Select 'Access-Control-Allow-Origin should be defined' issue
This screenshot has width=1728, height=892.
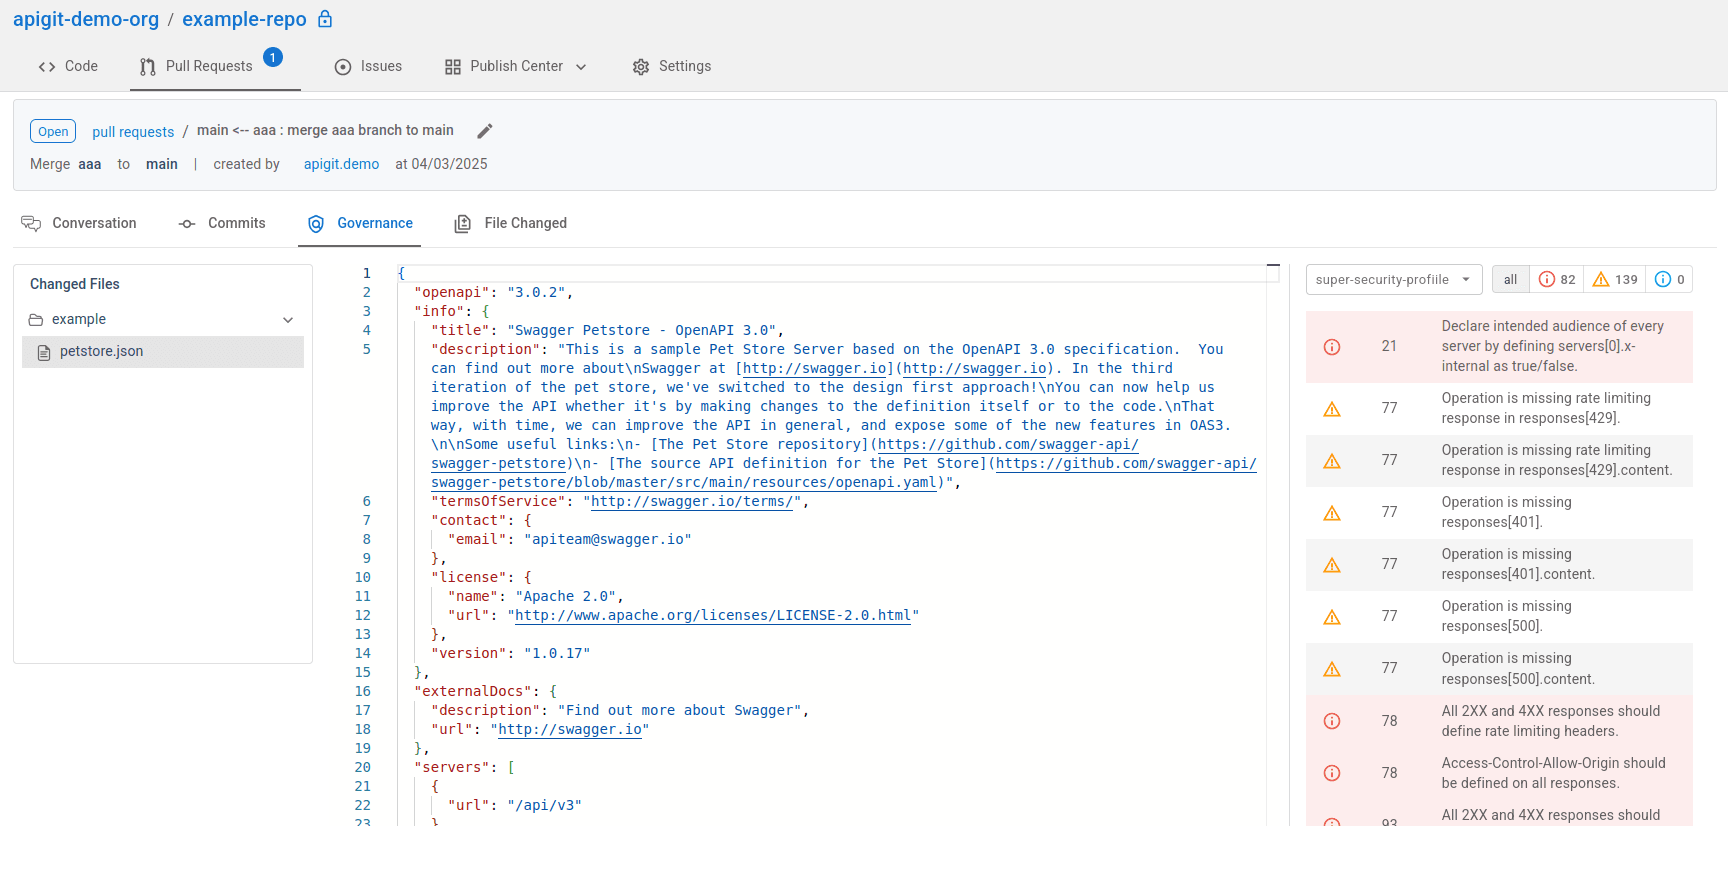click(1499, 773)
